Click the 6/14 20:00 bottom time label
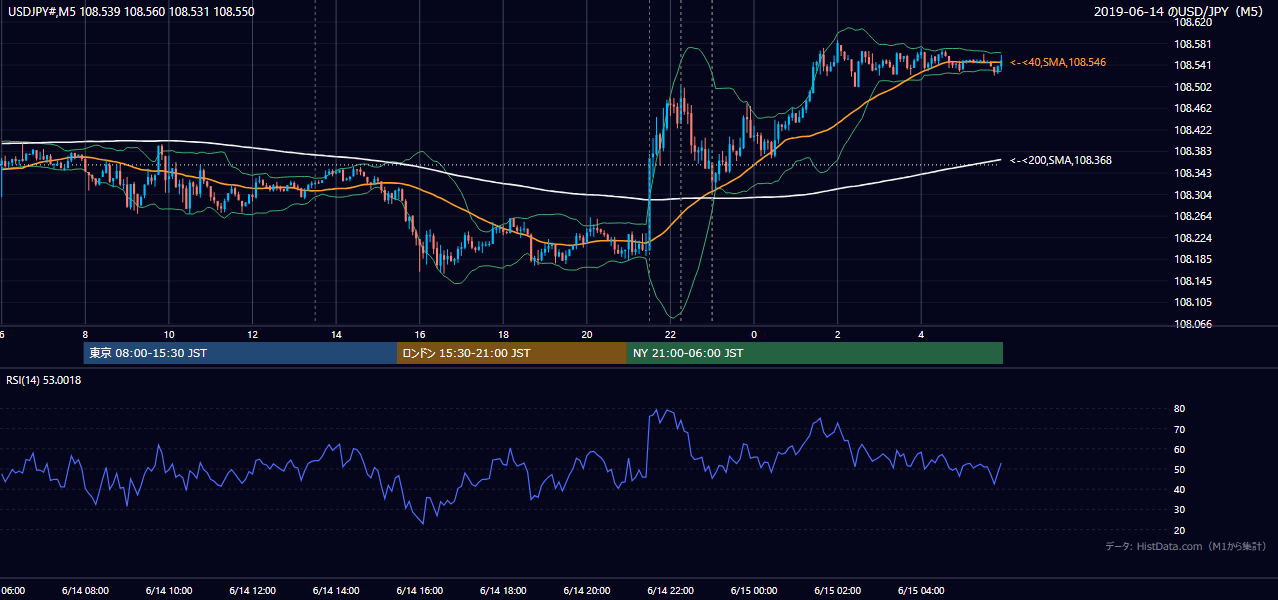The image size is (1278, 600). pos(587,590)
